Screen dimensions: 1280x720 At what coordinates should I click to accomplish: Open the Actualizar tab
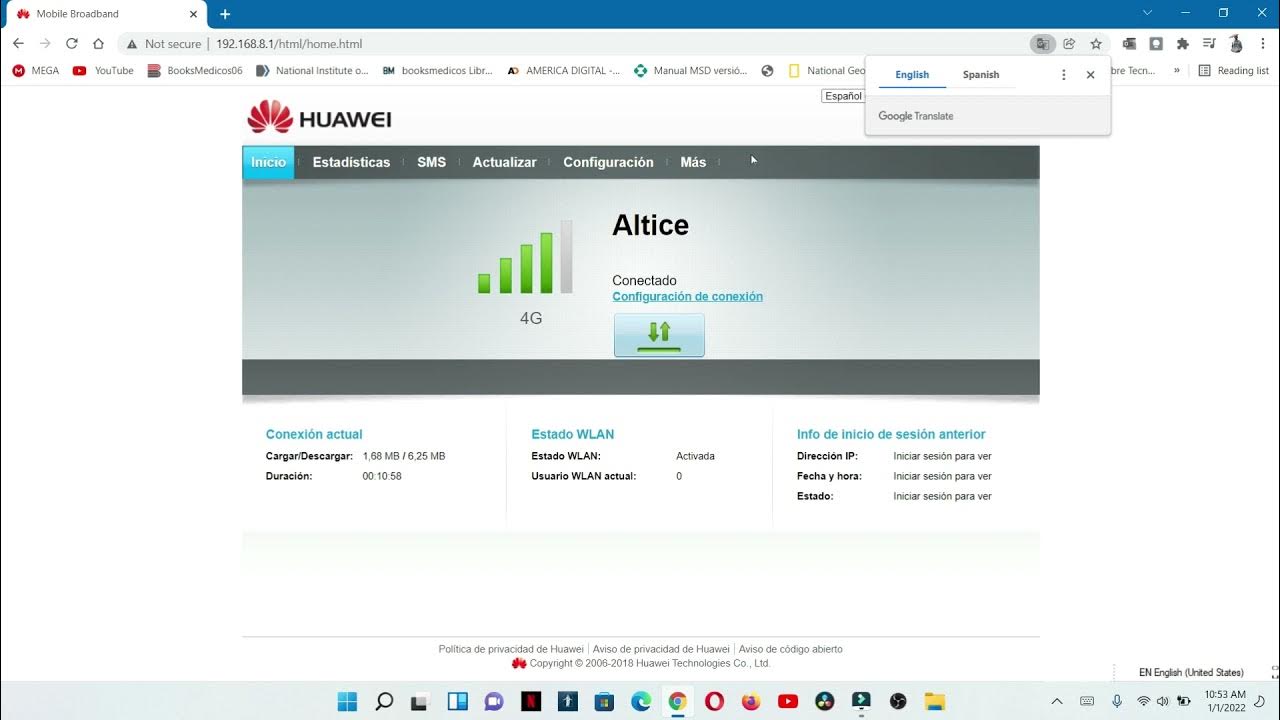[x=504, y=162]
